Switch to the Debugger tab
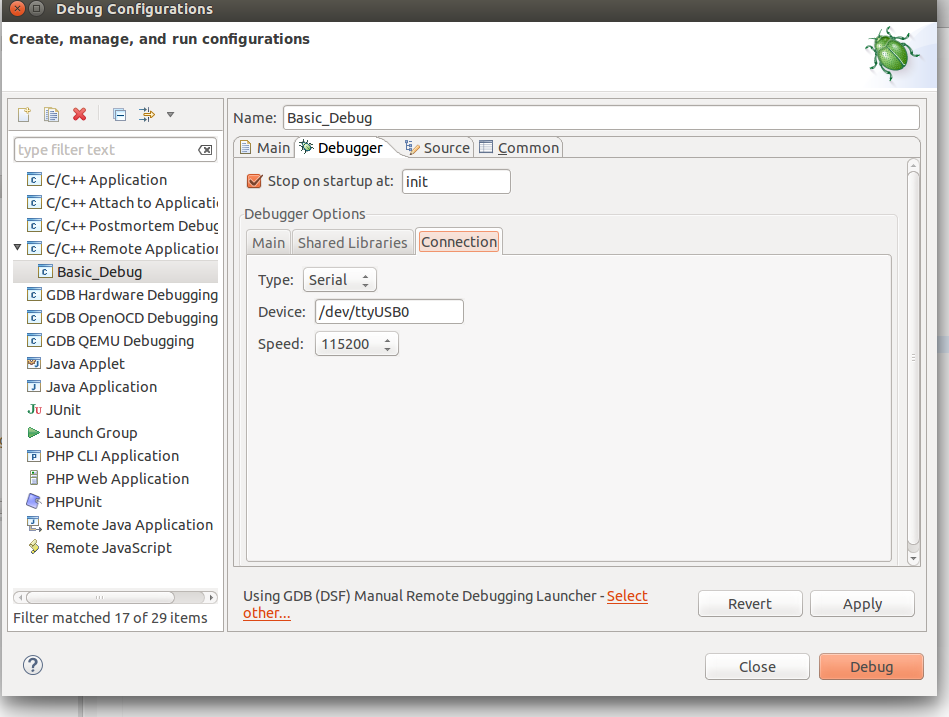 point(343,148)
